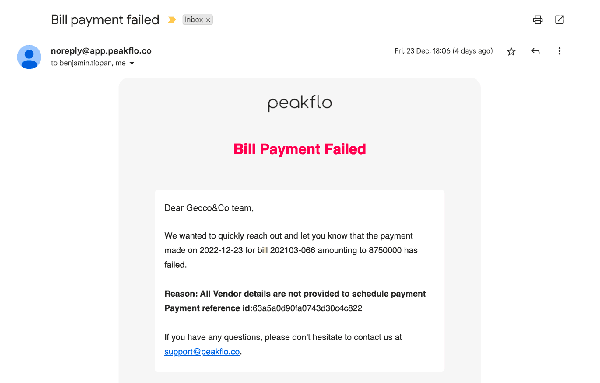This screenshot has height=383, width=600.
Task: Click the "Dear Gecco&Co team" greeting
Action: [209, 208]
